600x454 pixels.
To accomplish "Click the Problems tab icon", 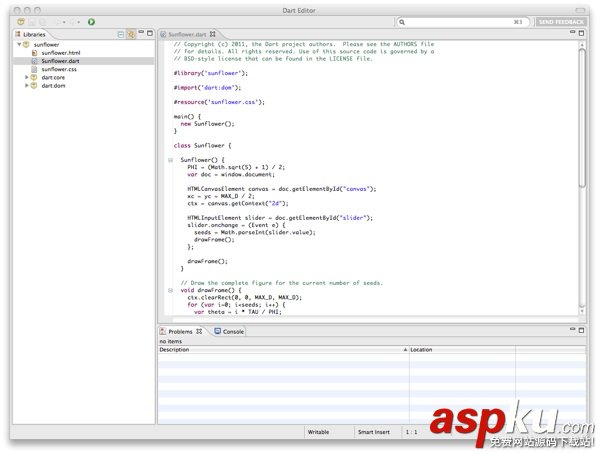I will pyautogui.click(x=163, y=332).
